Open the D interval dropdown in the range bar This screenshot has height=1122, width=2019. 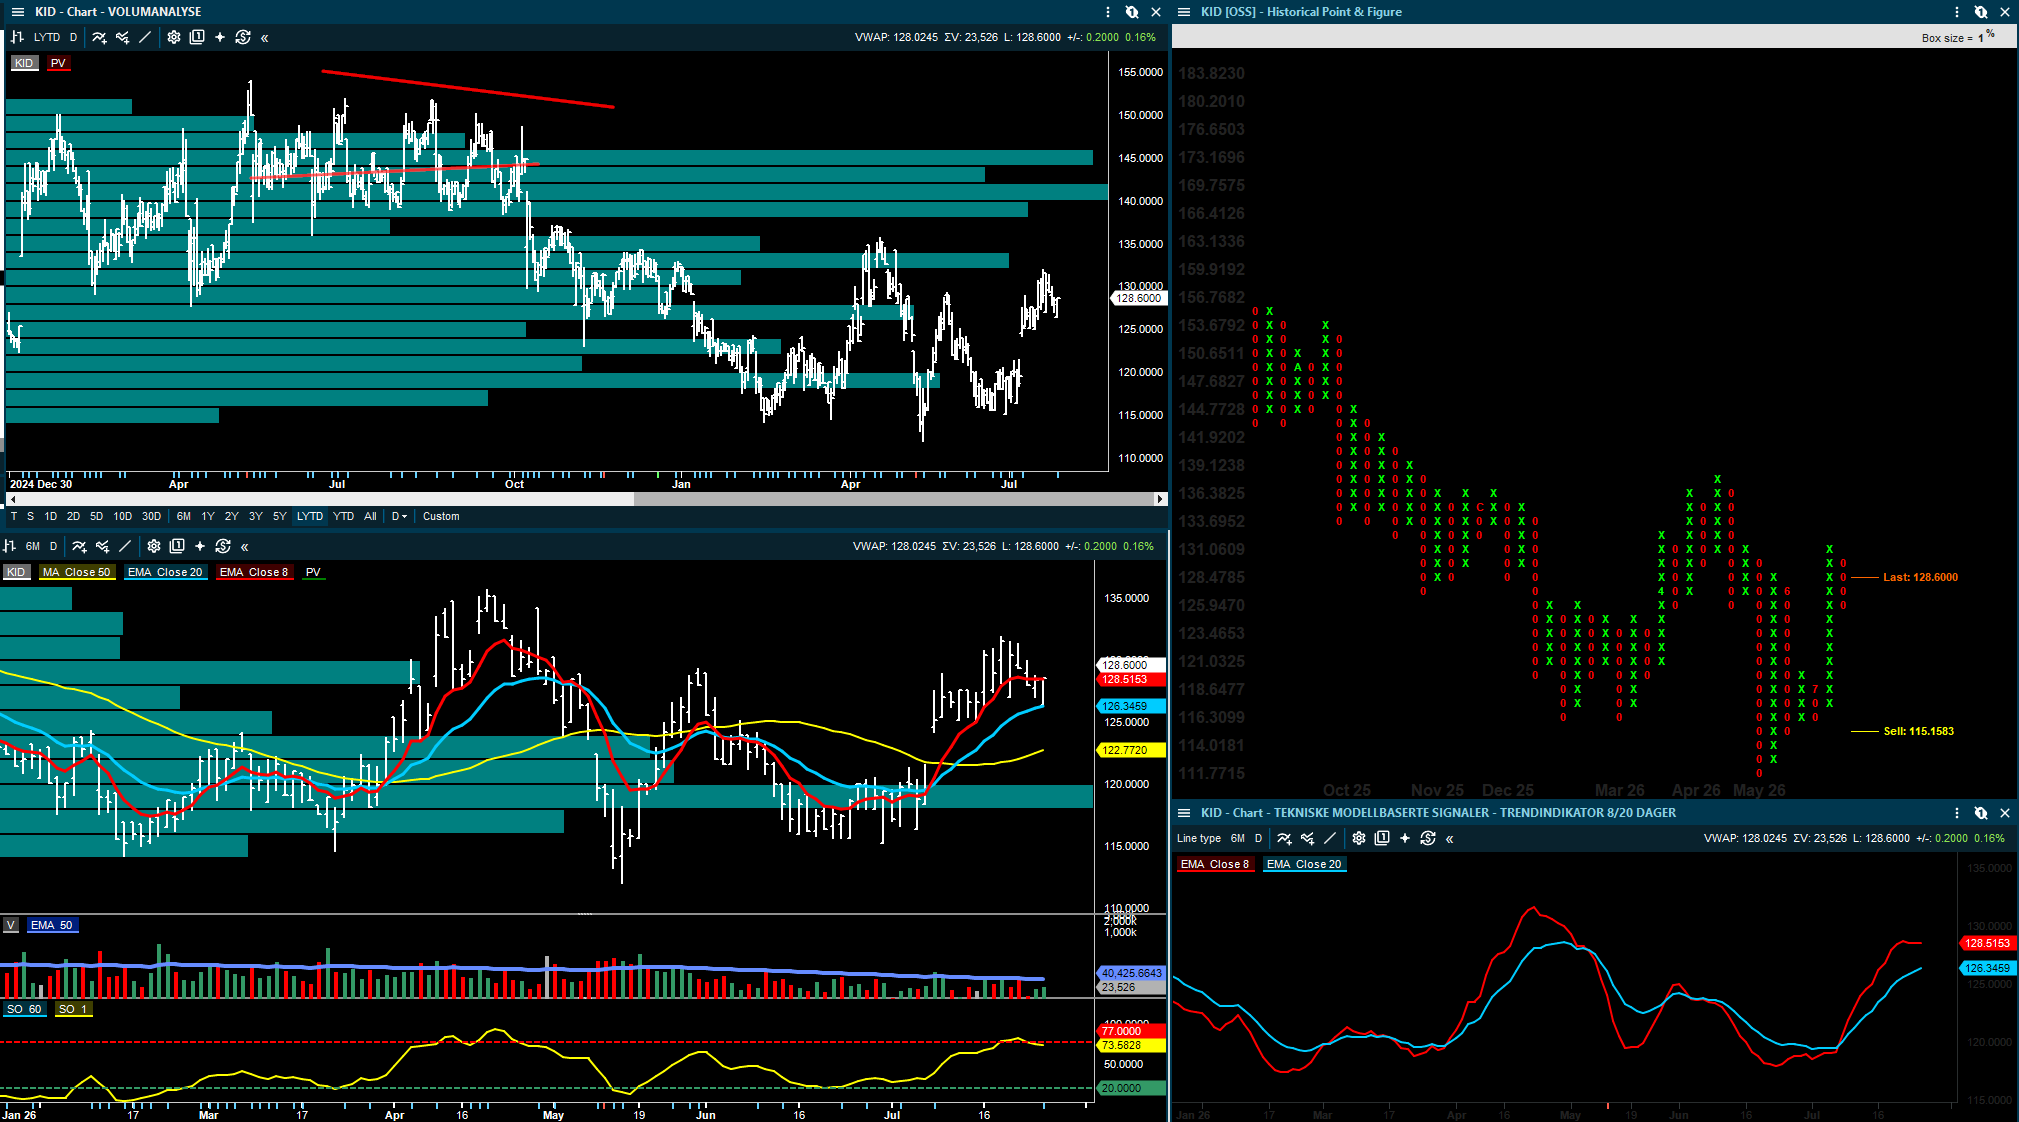[399, 516]
